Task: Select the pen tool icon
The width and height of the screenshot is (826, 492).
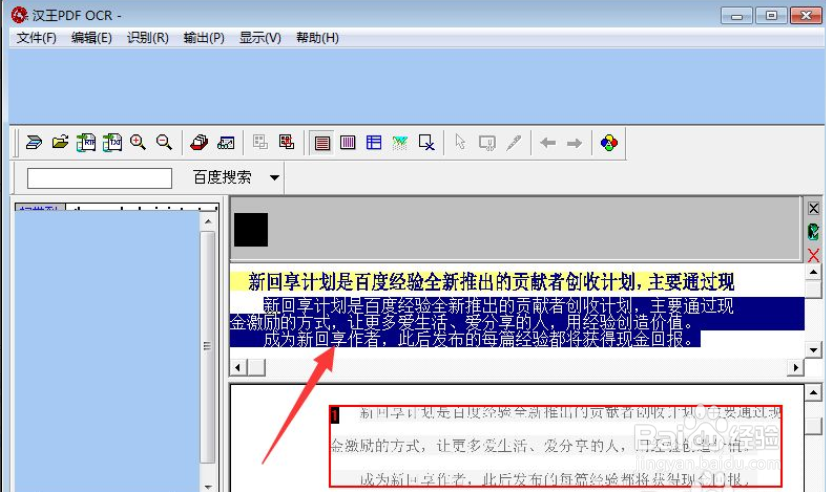Action: pyautogui.click(x=514, y=142)
